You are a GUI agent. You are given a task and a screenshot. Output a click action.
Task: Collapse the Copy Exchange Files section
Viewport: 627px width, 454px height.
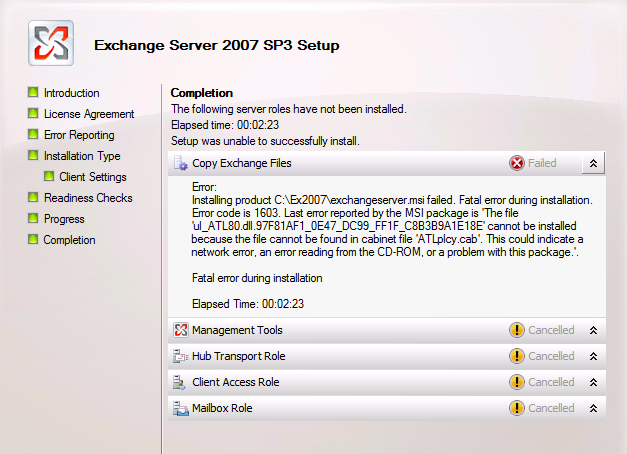593,163
